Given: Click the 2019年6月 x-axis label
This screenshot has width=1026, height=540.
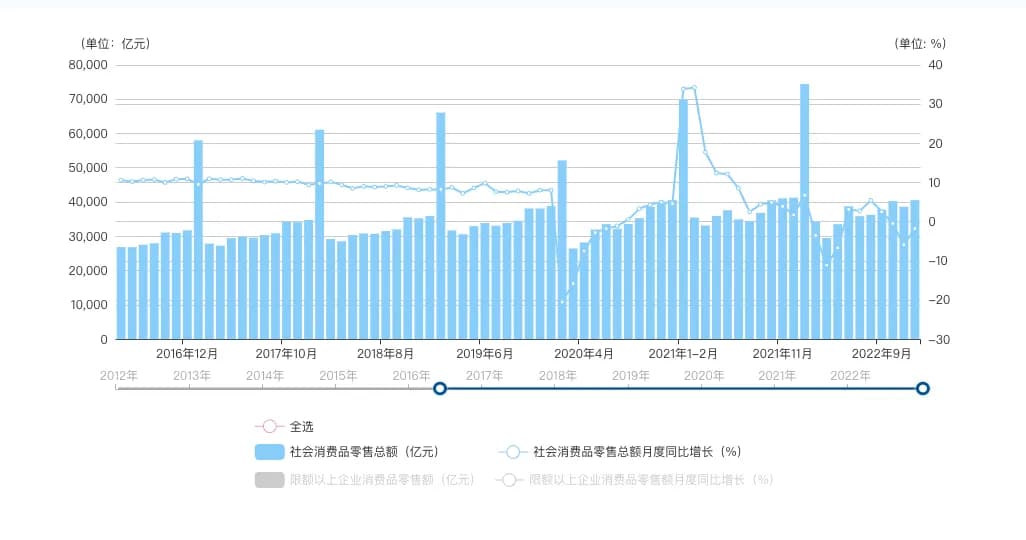Looking at the screenshot, I should pyautogui.click(x=485, y=354).
